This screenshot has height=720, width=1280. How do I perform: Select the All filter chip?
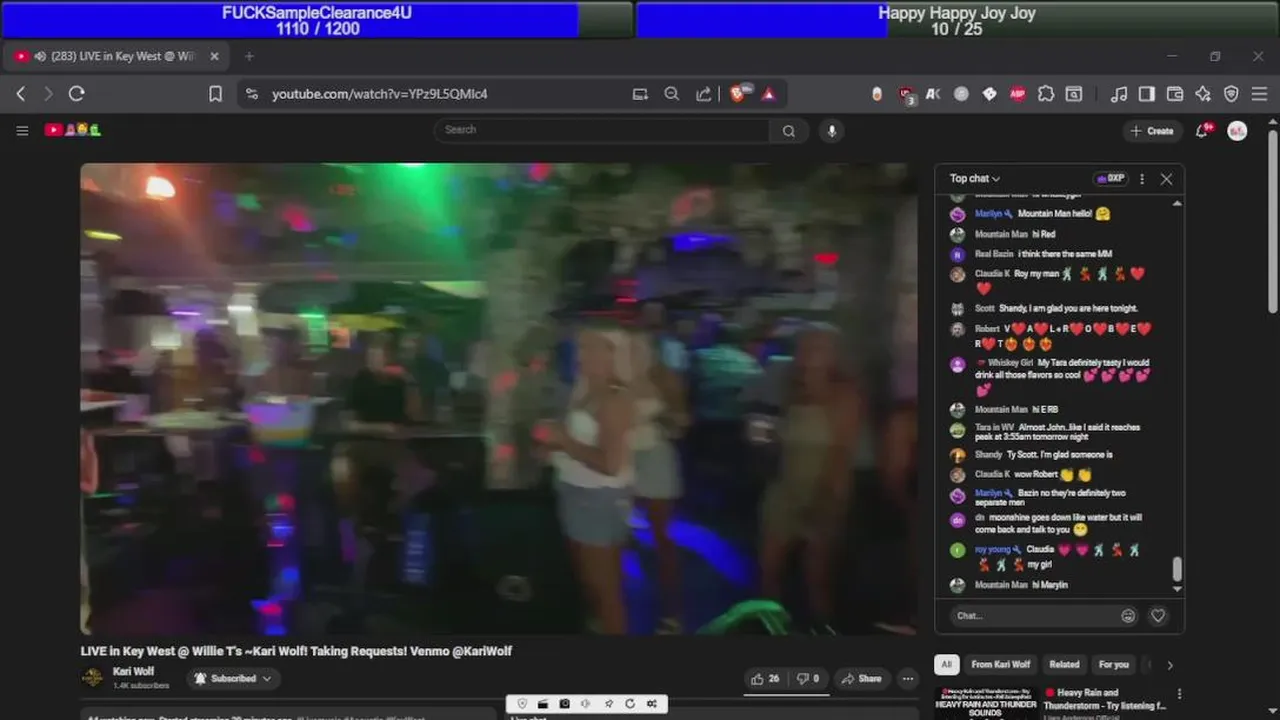[946, 665]
